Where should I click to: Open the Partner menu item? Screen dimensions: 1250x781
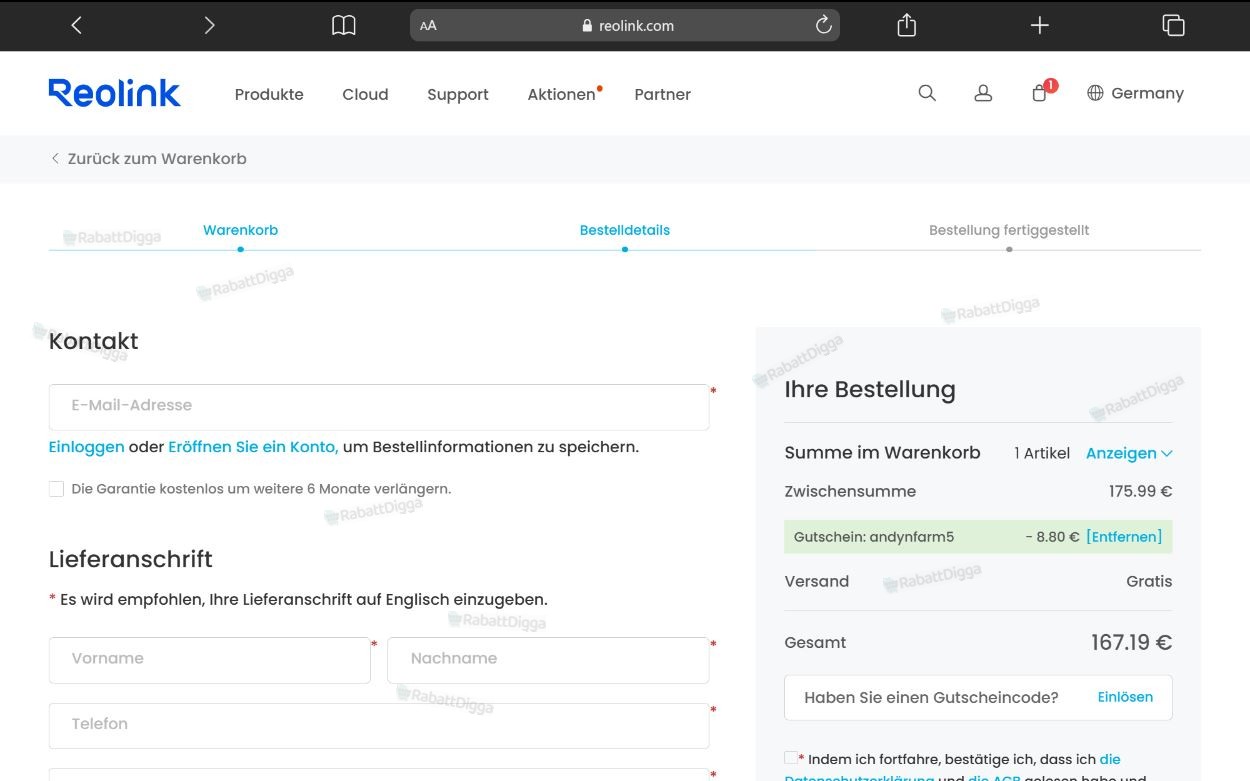(x=663, y=94)
